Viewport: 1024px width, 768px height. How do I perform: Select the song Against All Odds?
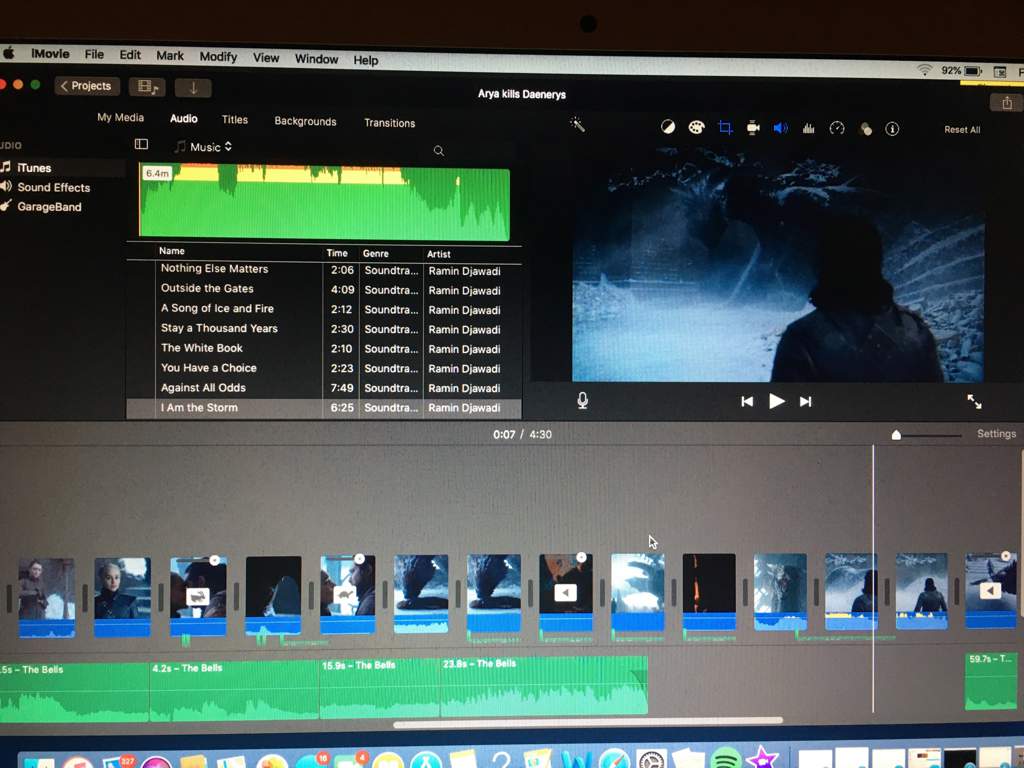(x=324, y=387)
